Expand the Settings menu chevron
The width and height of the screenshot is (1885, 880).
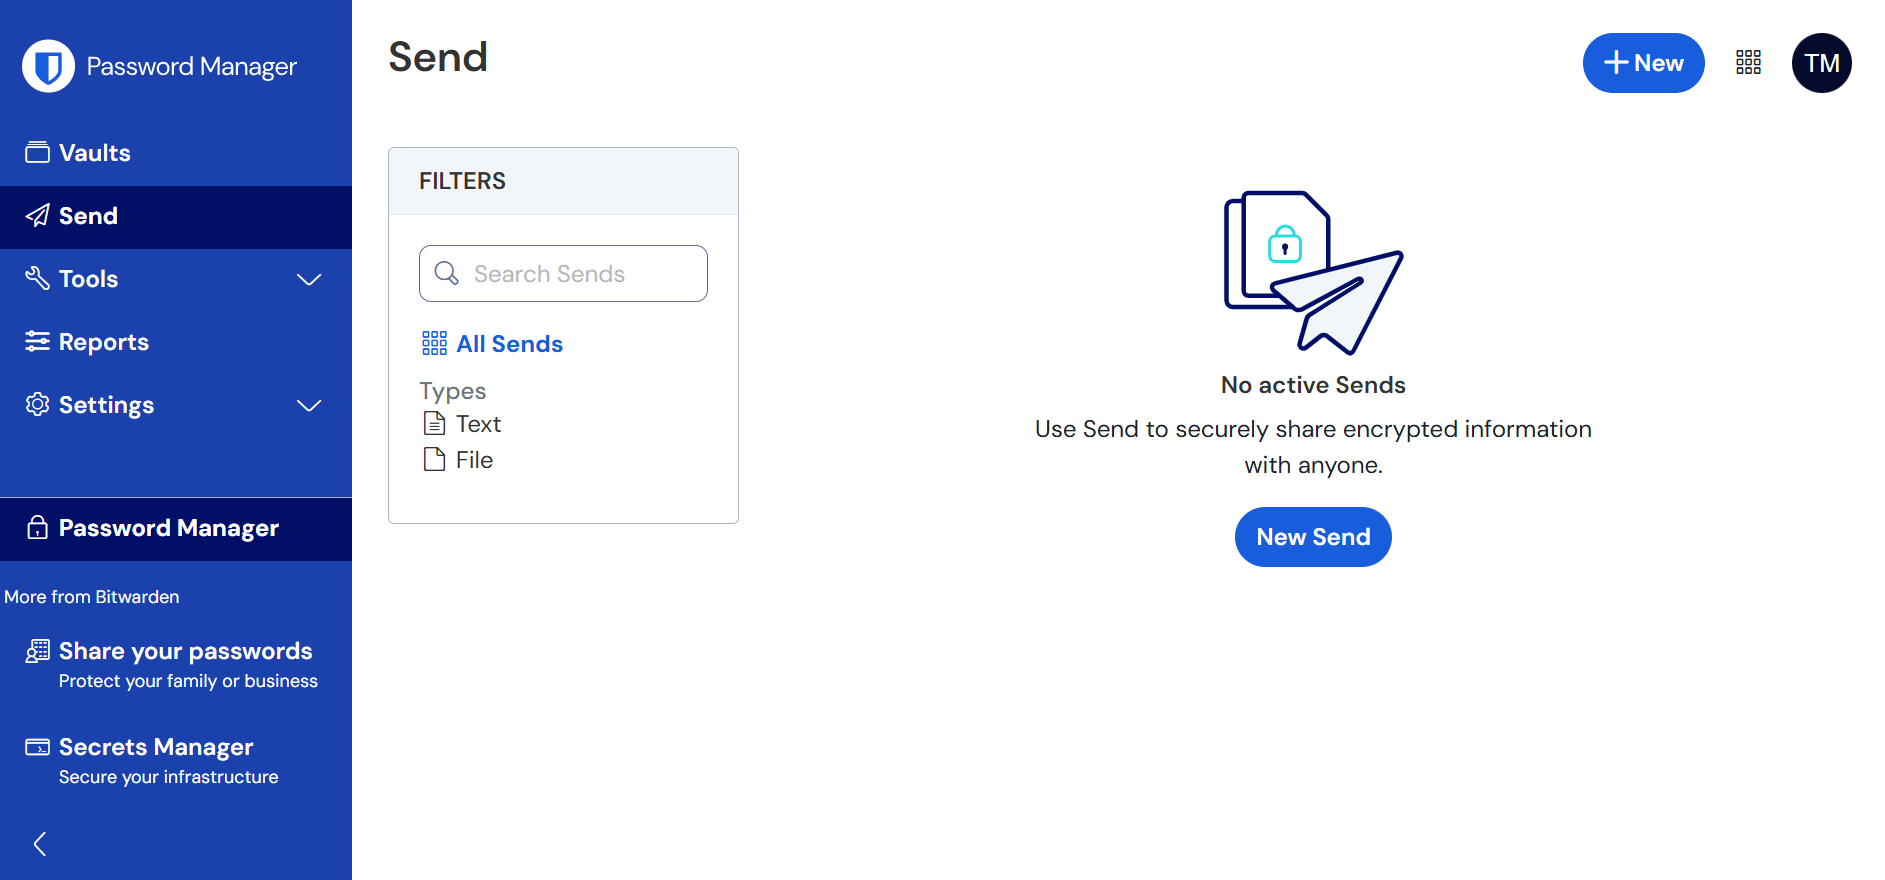(309, 405)
